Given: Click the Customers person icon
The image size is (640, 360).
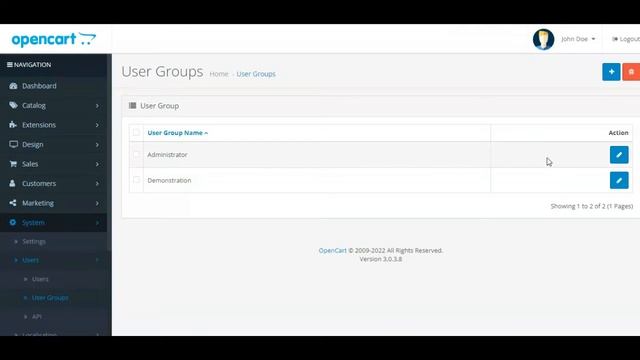Looking at the screenshot, I should pyautogui.click(x=13, y=183).
